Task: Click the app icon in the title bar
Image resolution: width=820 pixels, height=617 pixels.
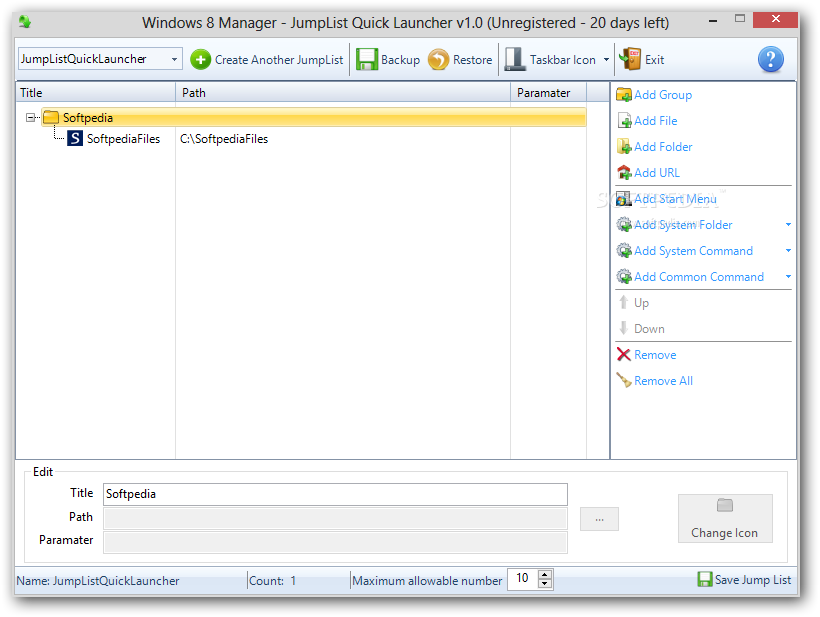Action: (25, 22)
